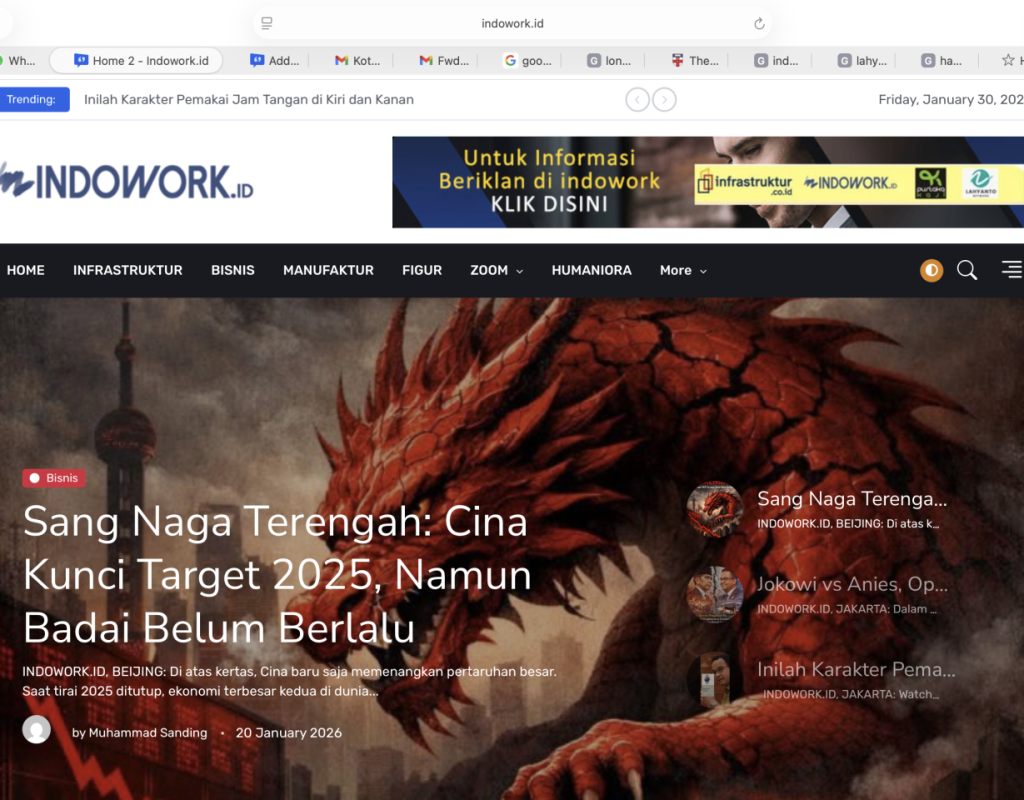Show the previous trending headline
This screenshot has height=800, width=1024.
coord(637,99)
